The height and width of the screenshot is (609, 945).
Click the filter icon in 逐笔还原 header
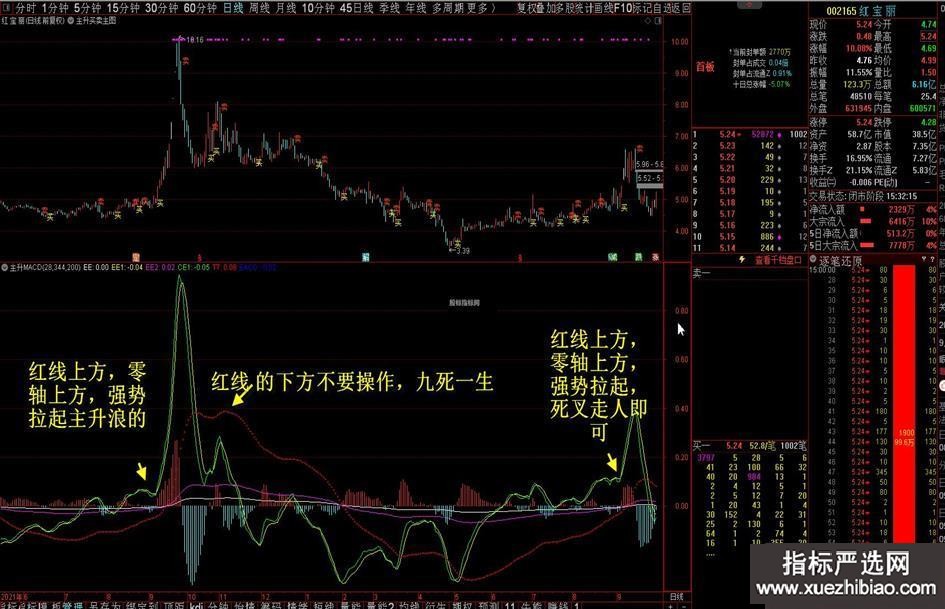(x=924, y=259)
